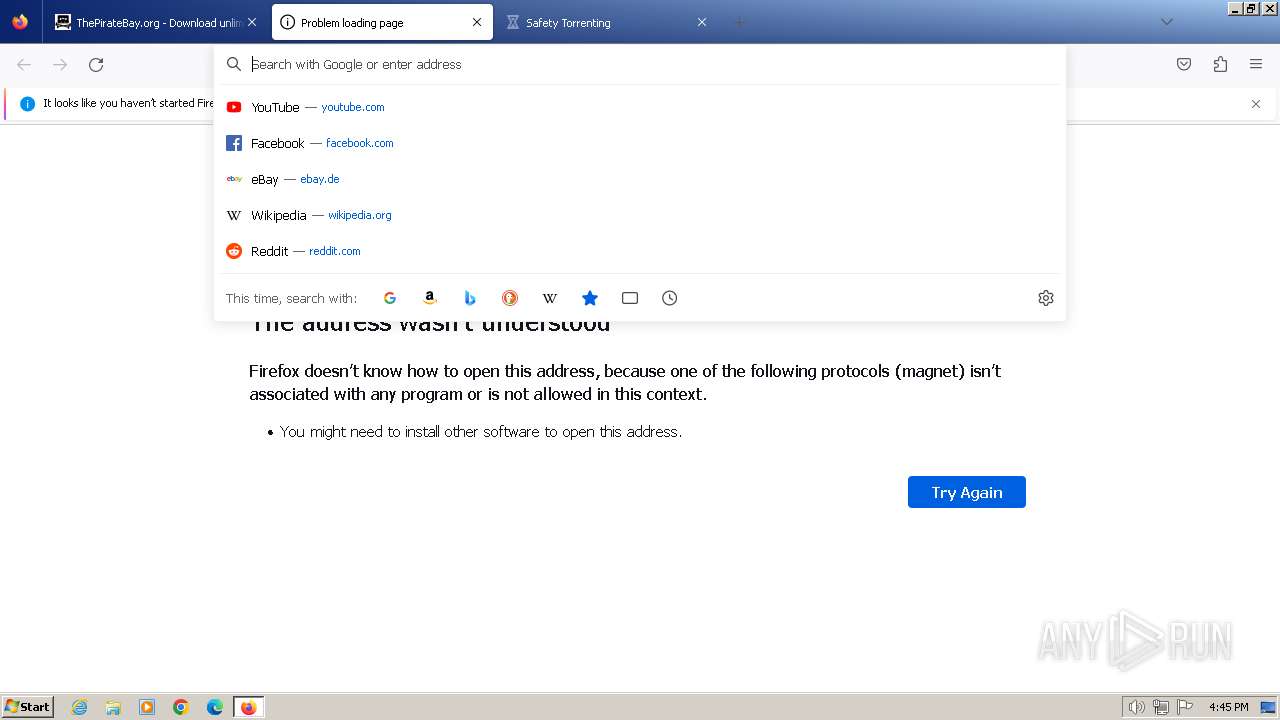This screenshot has height=720, width=1280.
Task: Click the address bar search field
Action: coord(640,64)
